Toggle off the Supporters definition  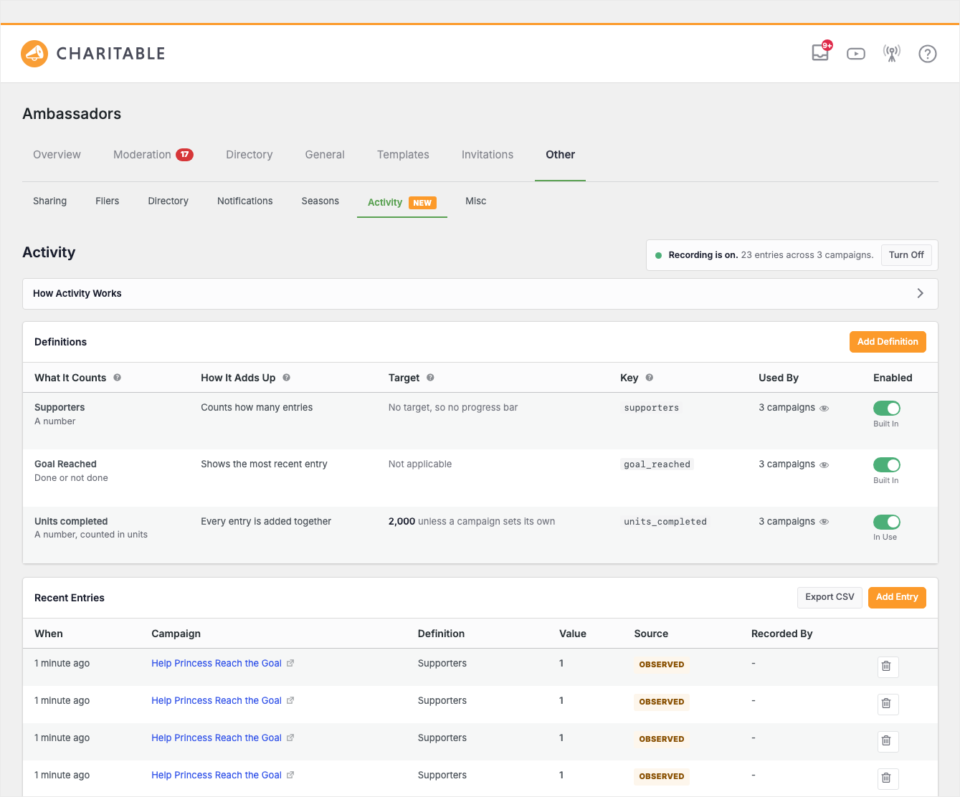point(886,408)
